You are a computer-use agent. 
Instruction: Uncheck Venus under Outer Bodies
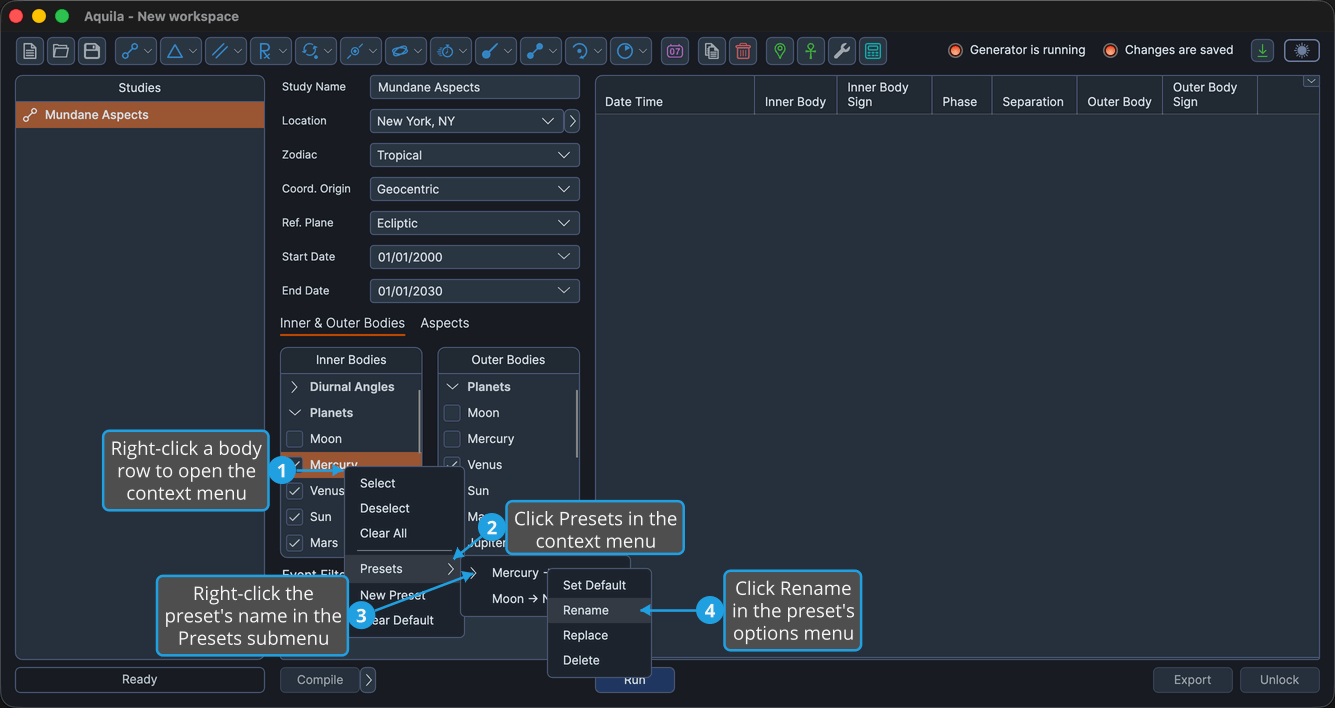tap(452, 464)
